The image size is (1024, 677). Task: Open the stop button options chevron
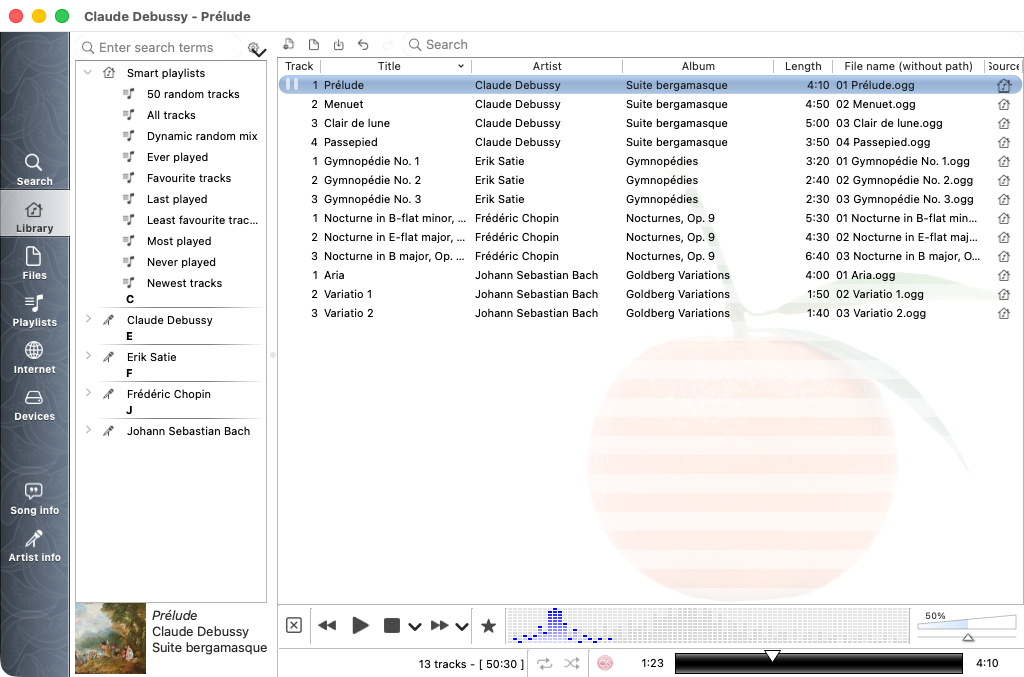coord(415,627)
